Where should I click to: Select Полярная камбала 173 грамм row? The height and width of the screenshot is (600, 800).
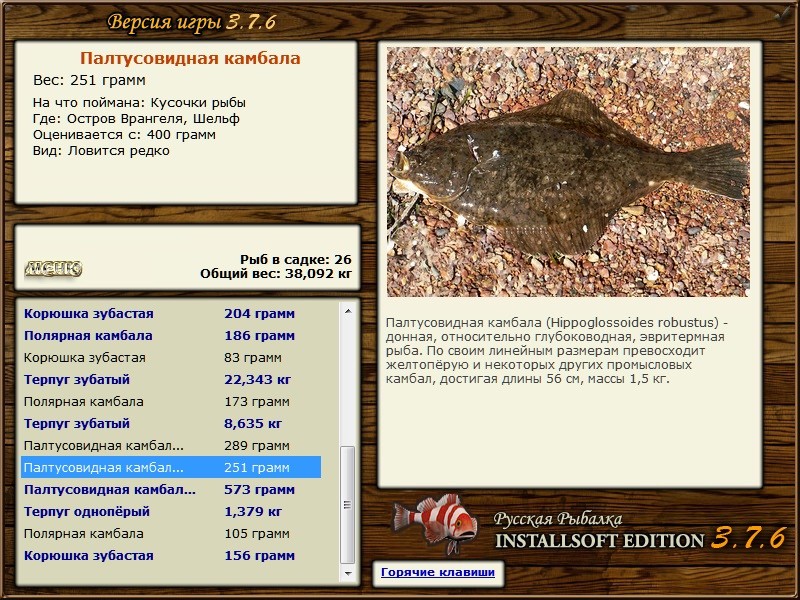[x=171, y=402]
